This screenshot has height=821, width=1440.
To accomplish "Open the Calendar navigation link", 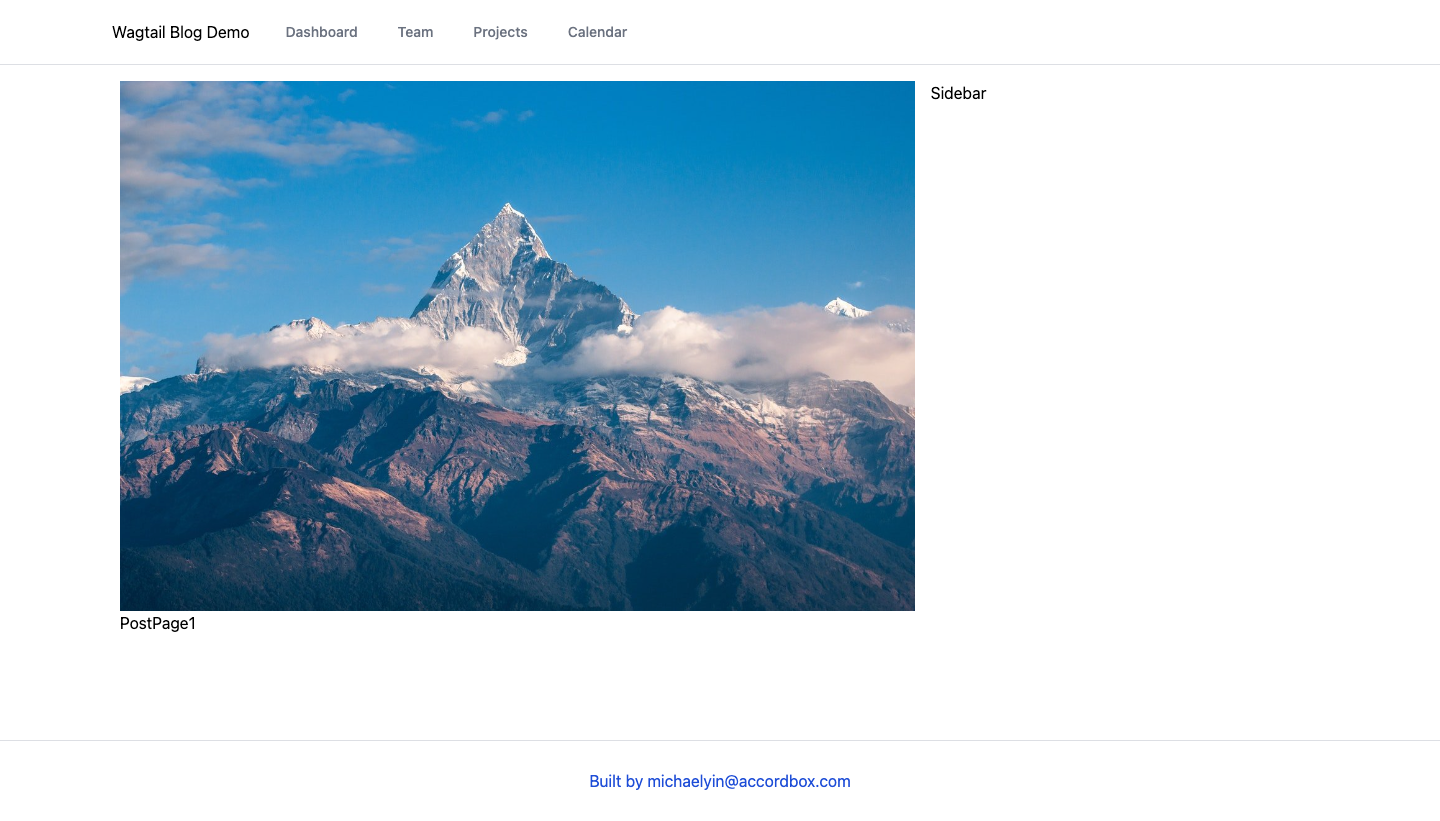I will 597,32.
